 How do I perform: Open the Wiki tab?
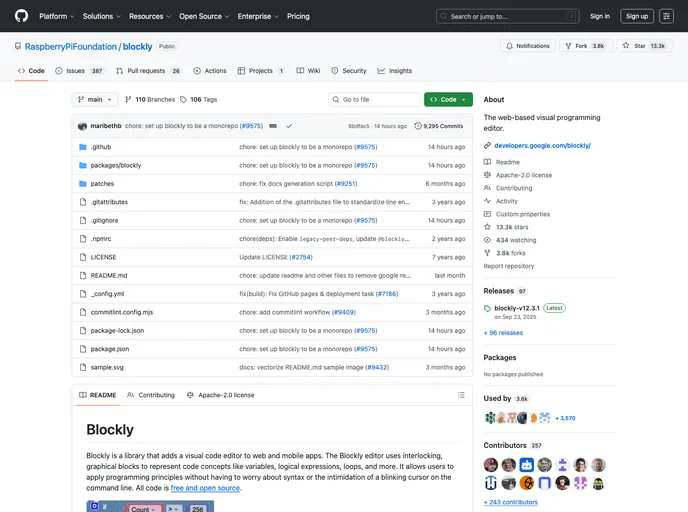coord(308,71)
